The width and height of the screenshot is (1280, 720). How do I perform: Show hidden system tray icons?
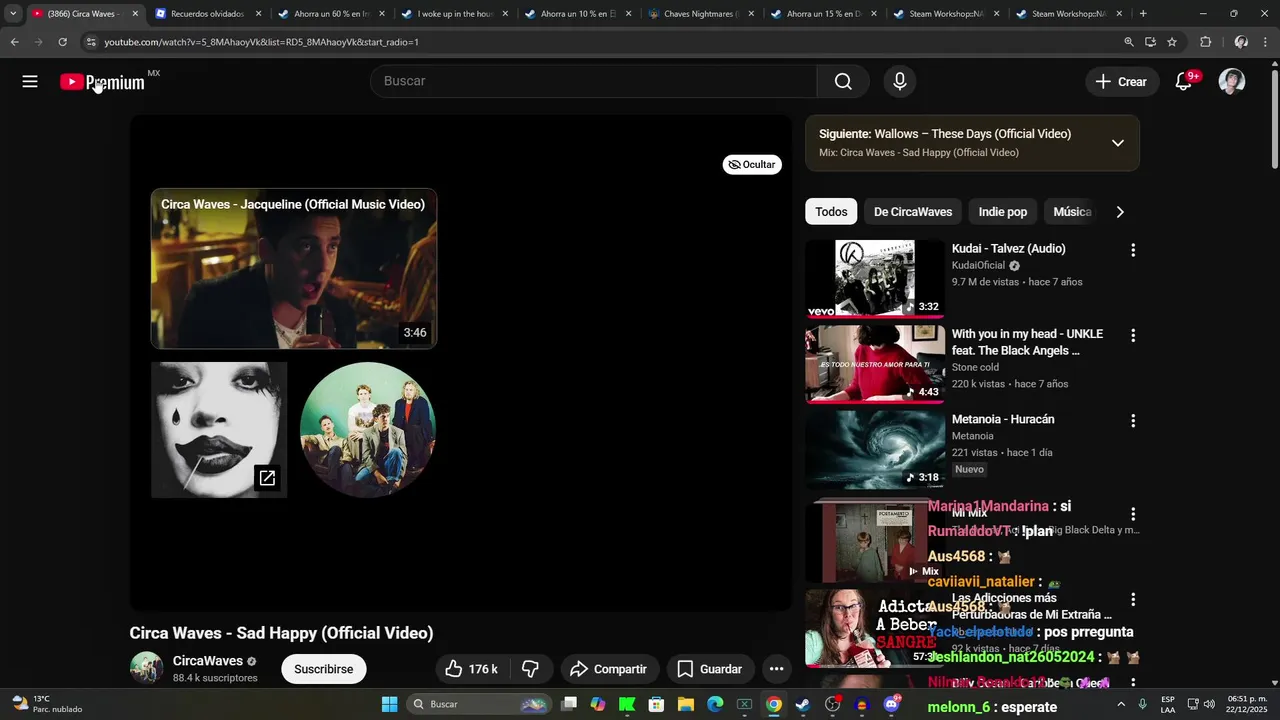coord(1120,704)
